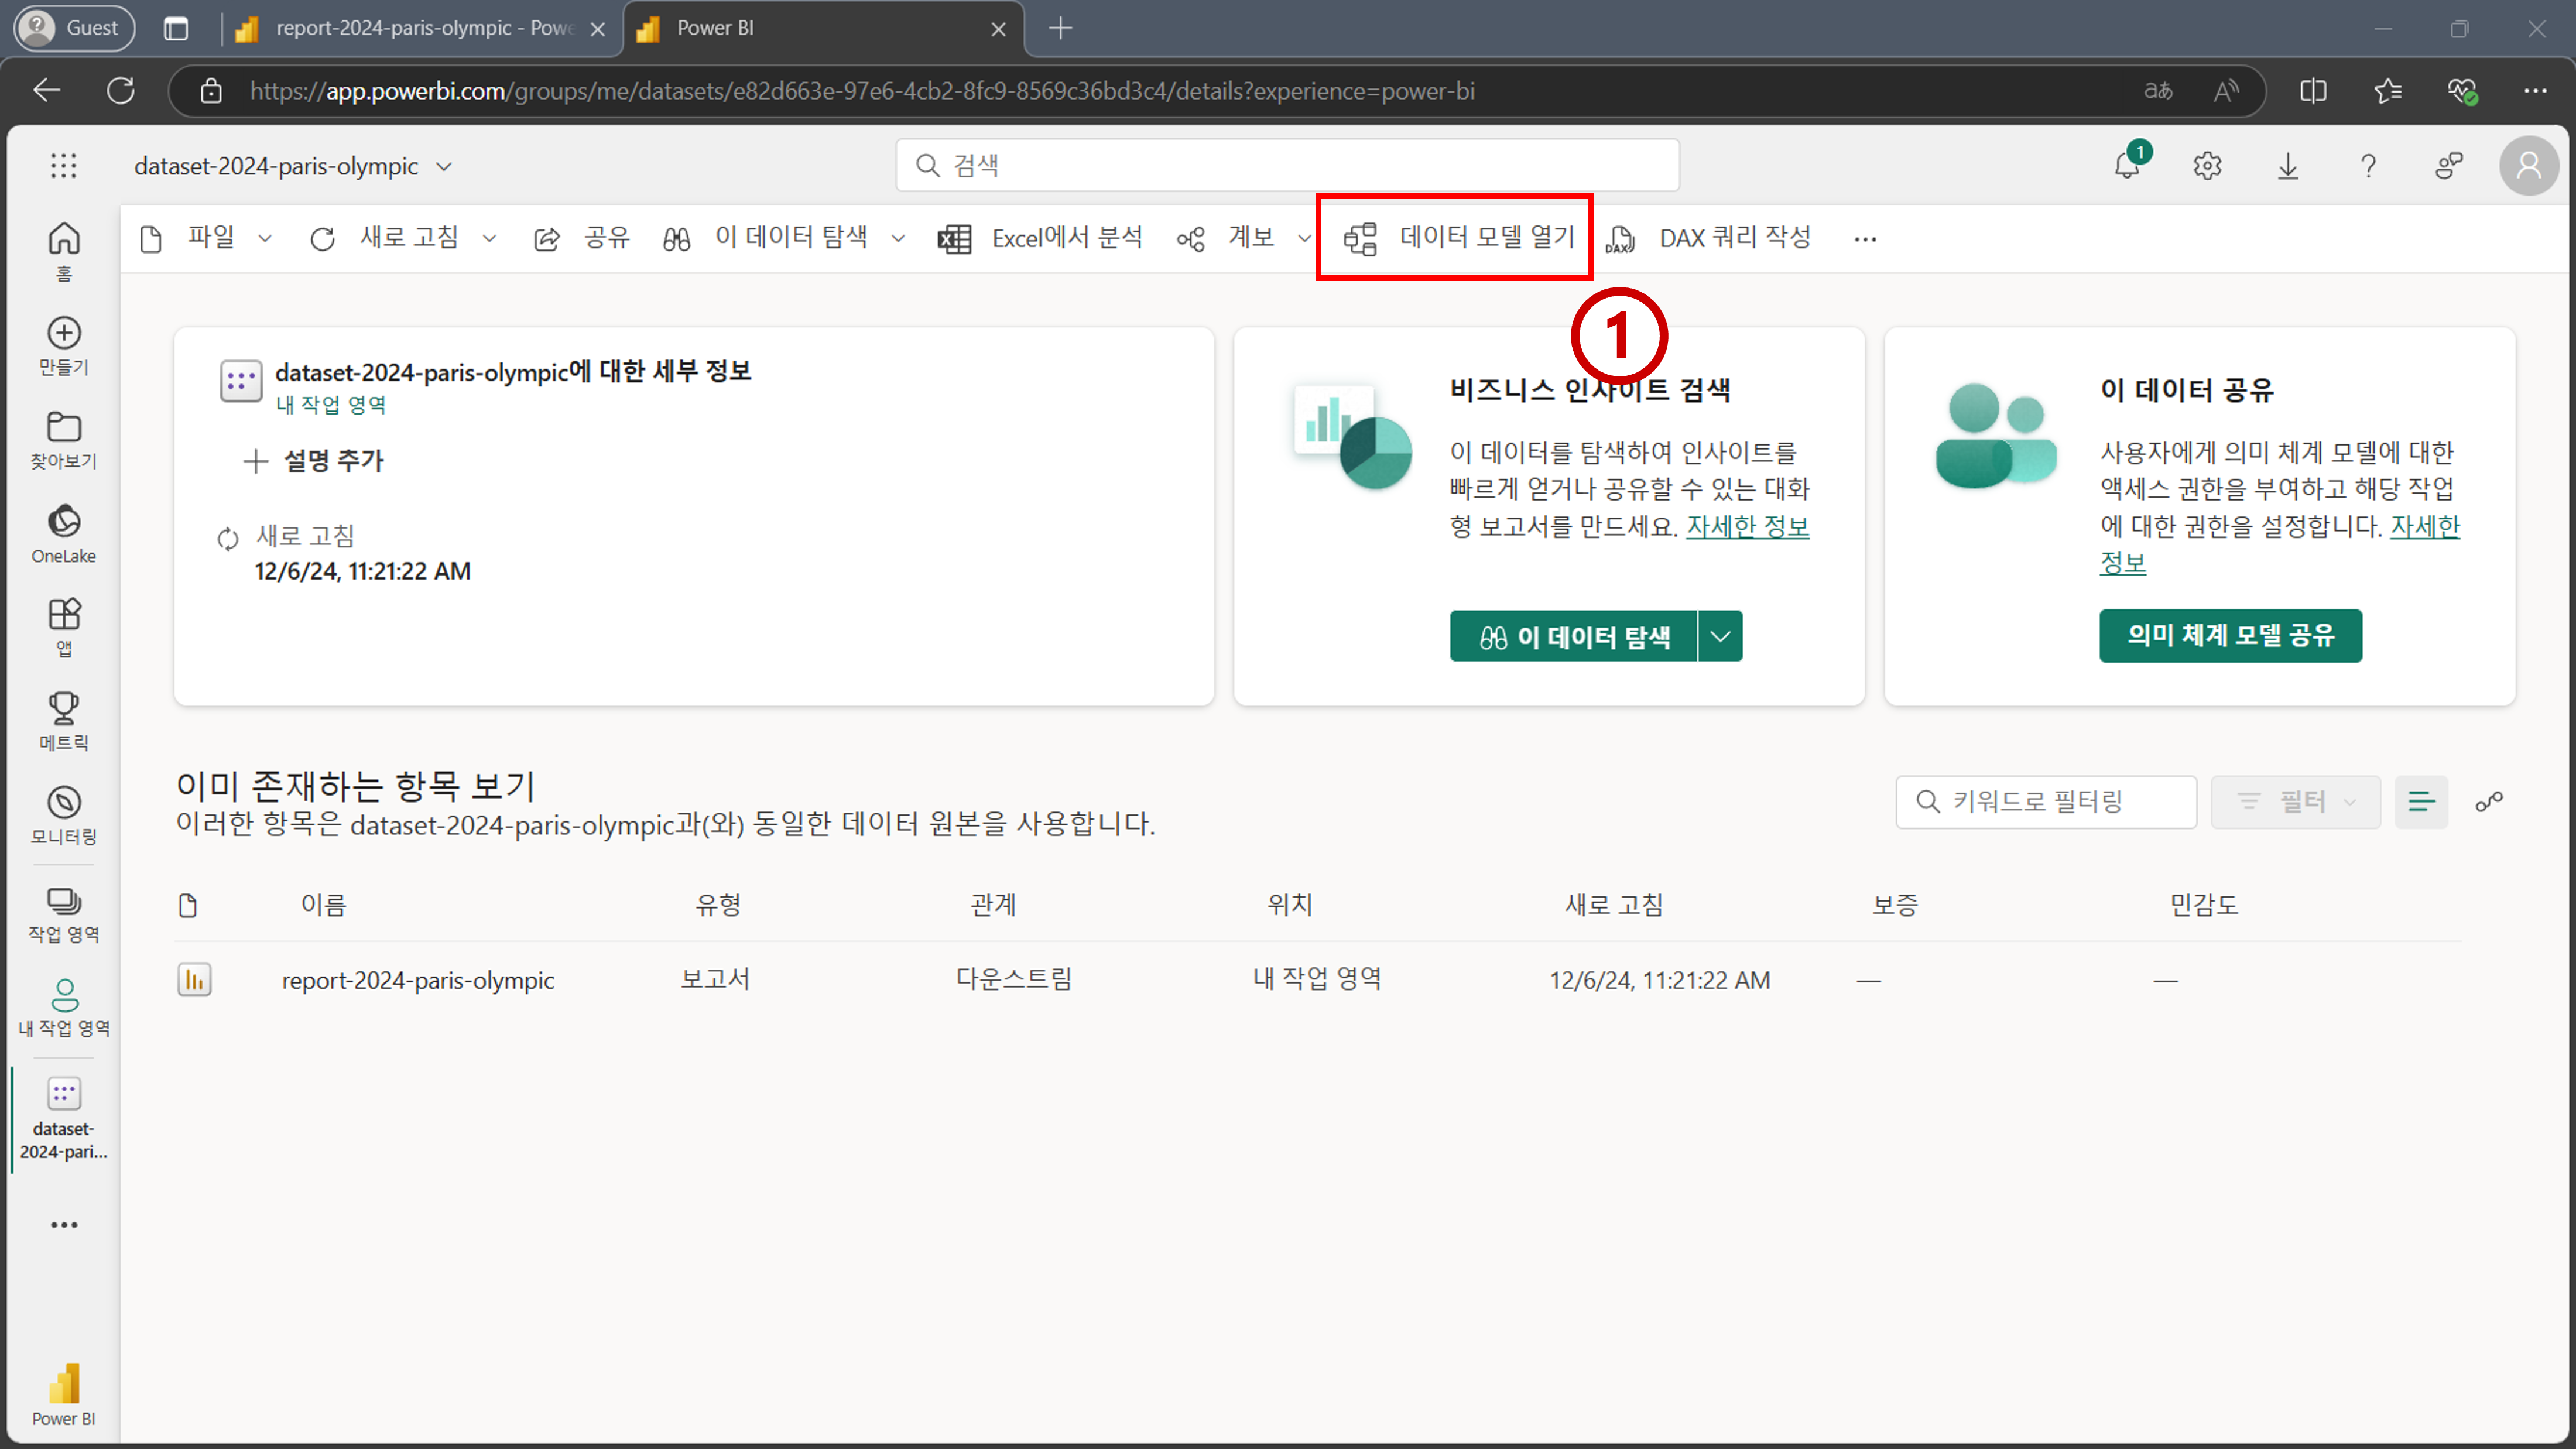The image size is (2576, 1449).
Task: Open the app launcher grid
Action: (63, 165)
